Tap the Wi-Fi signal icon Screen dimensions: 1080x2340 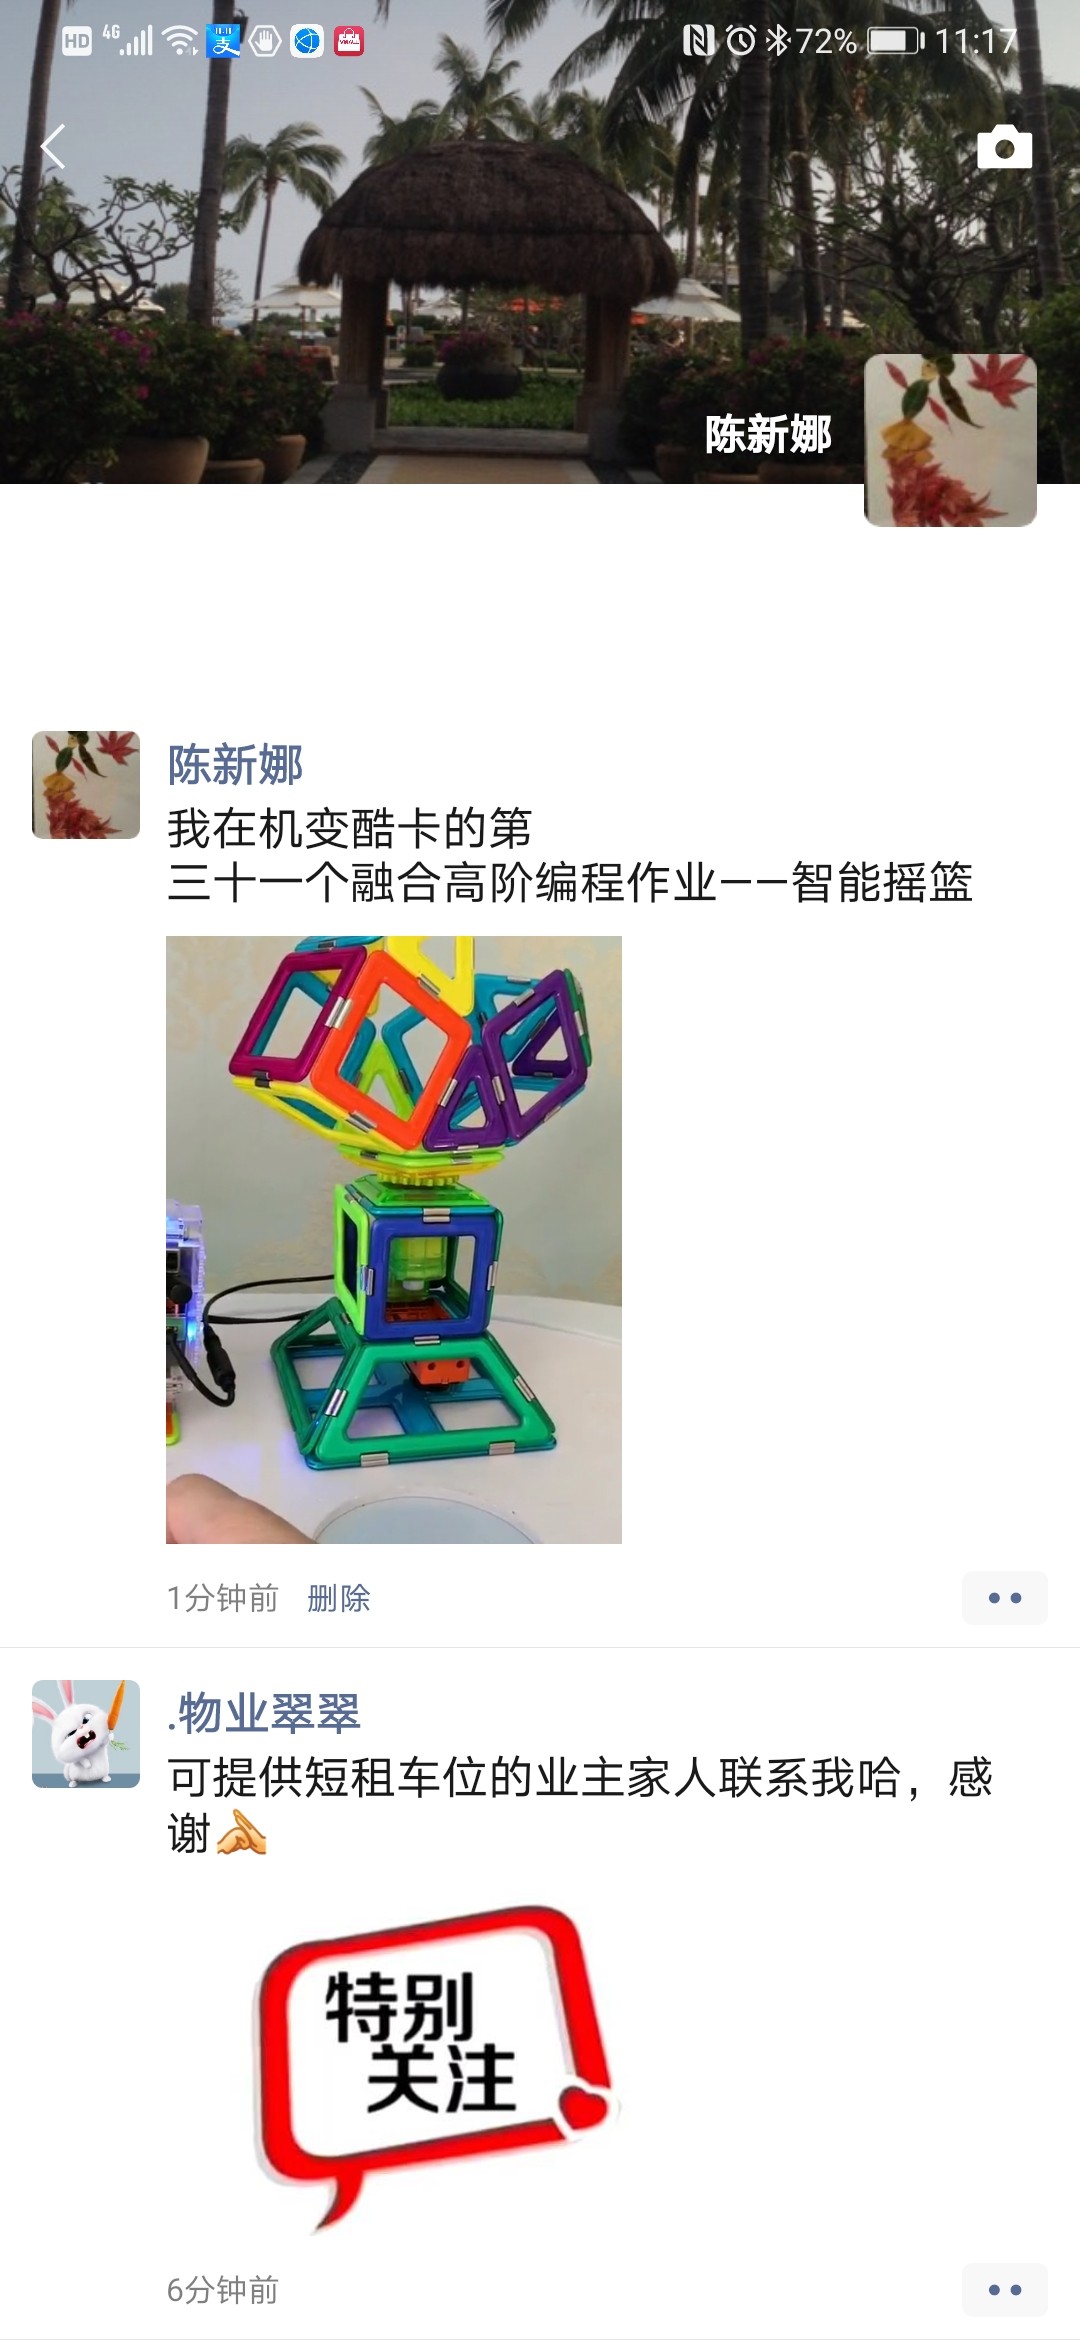click(x=181, y=41)
